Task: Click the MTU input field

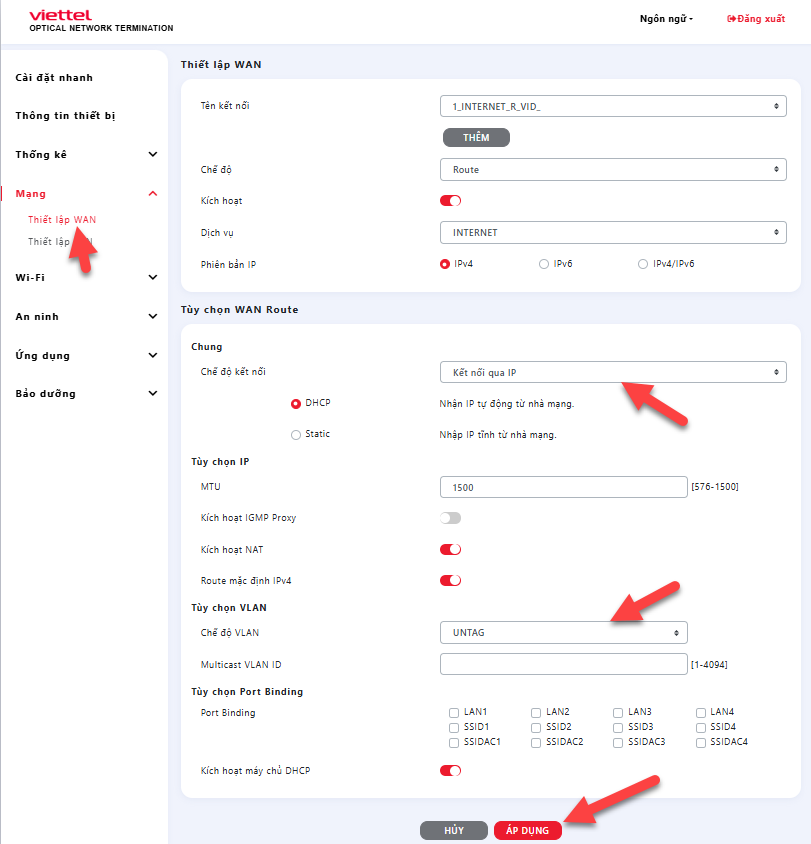Action: [x=562, y=487]
